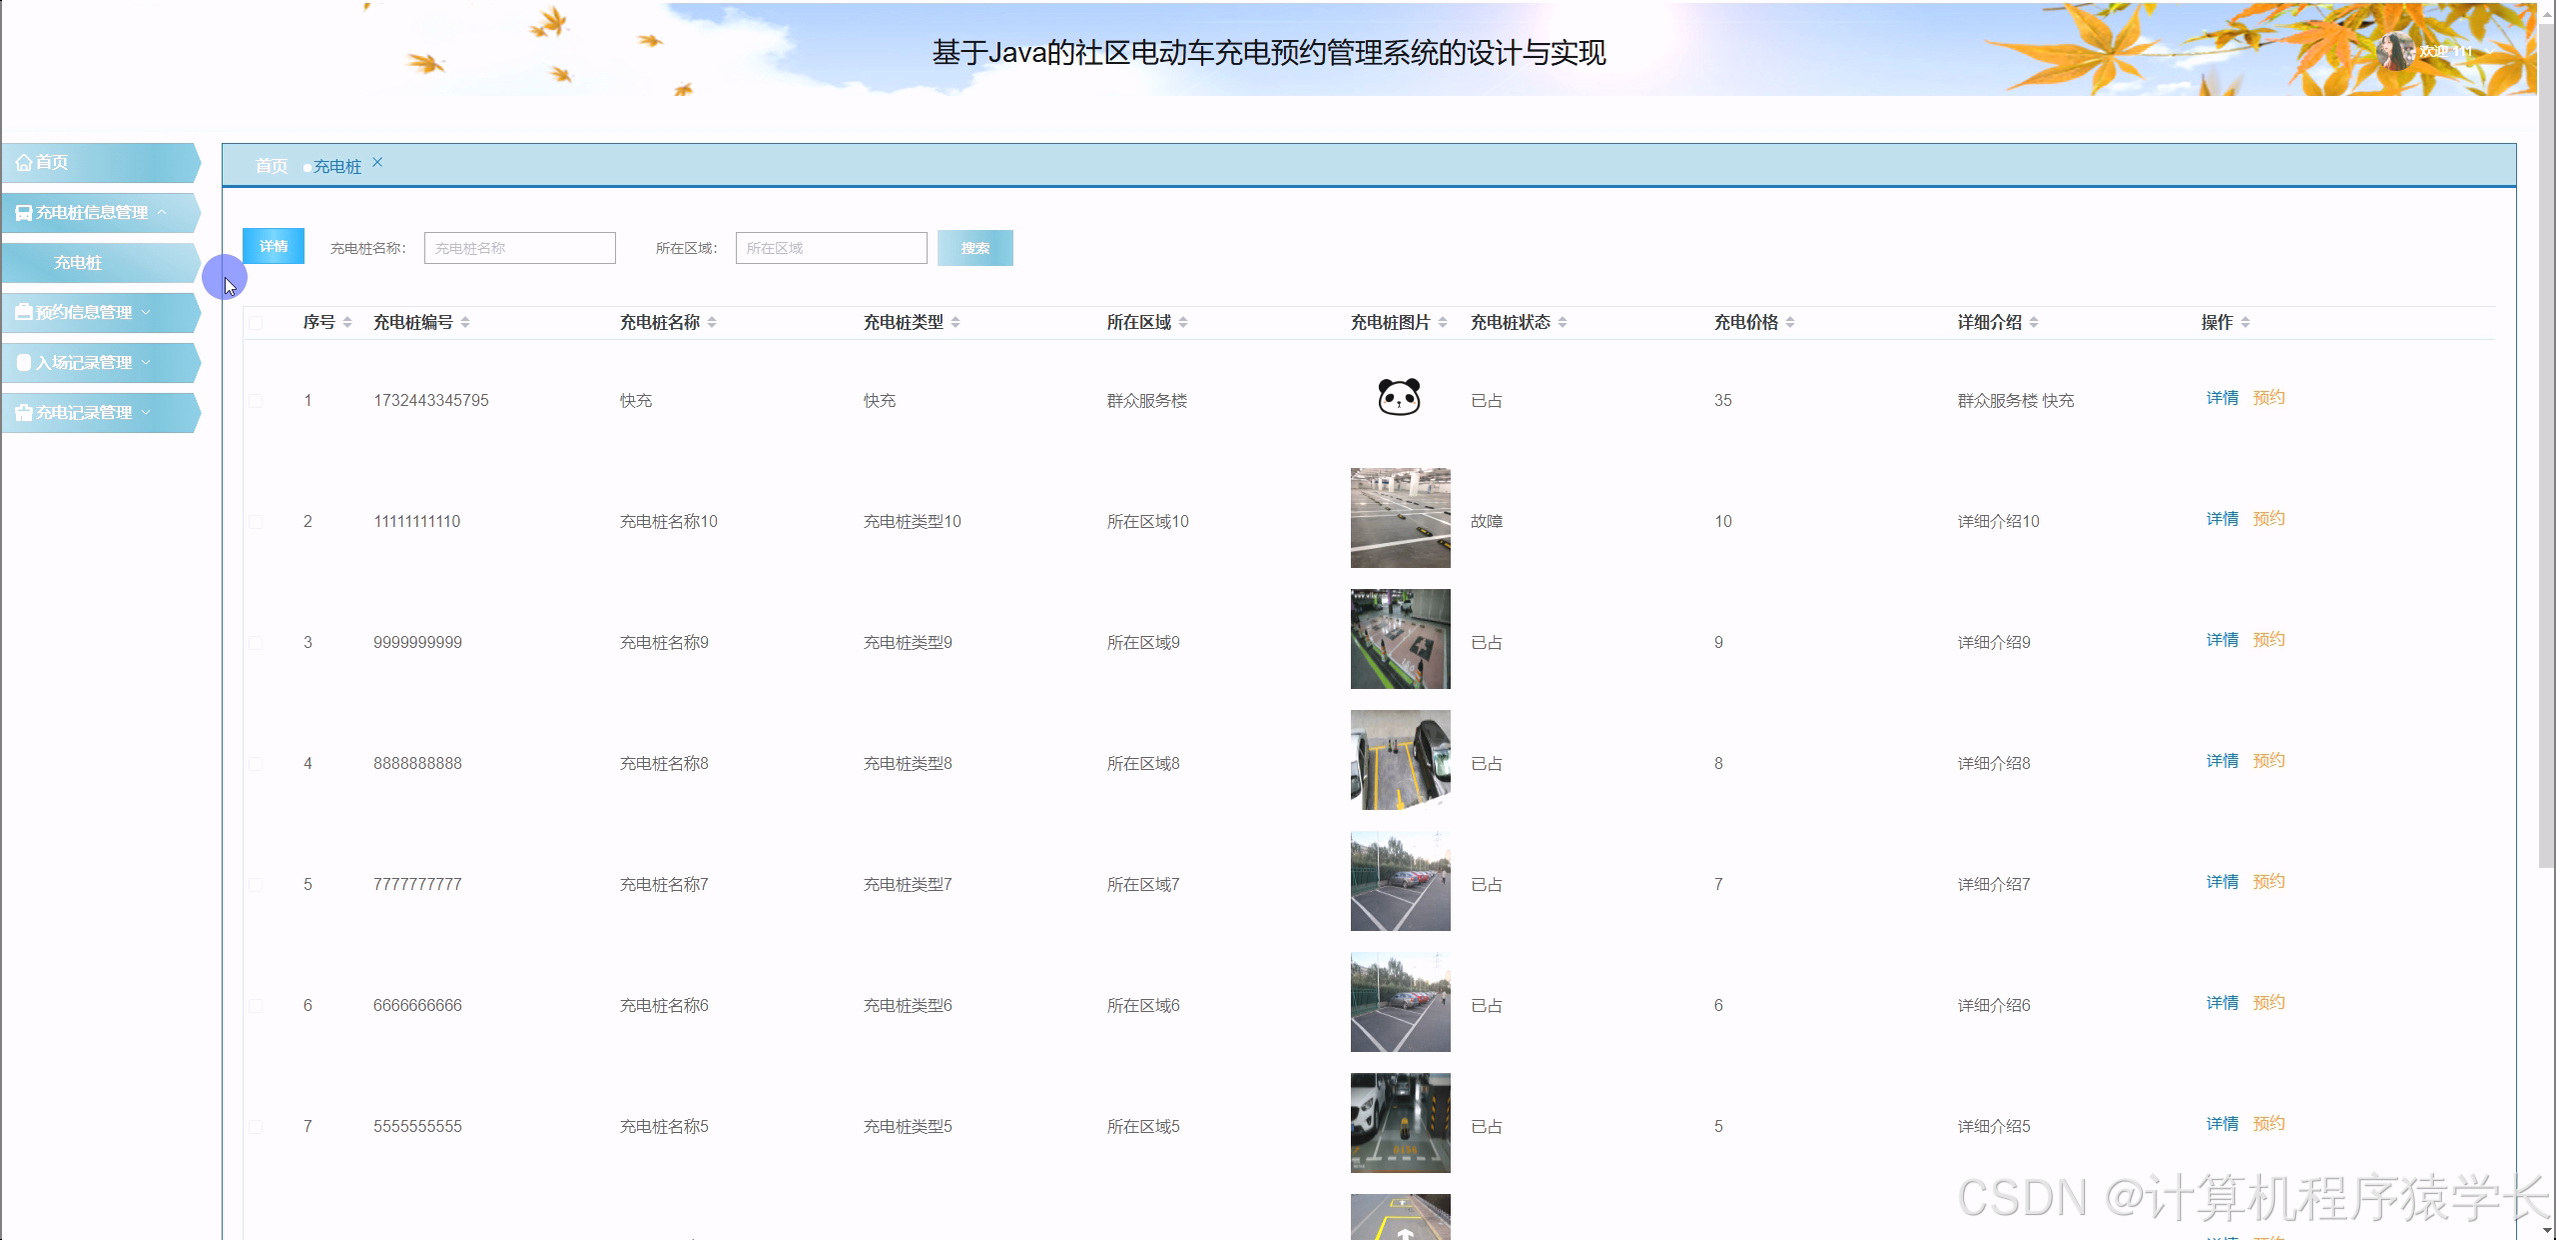Click the 搜索 search button

pyautogui.click(x=974, y=248)
